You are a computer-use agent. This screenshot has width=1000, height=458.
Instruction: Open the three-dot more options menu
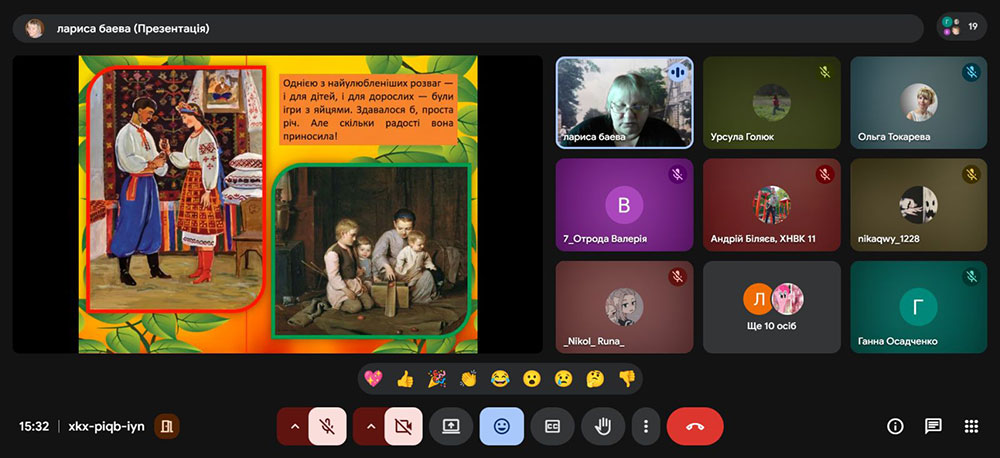[646, 426]
